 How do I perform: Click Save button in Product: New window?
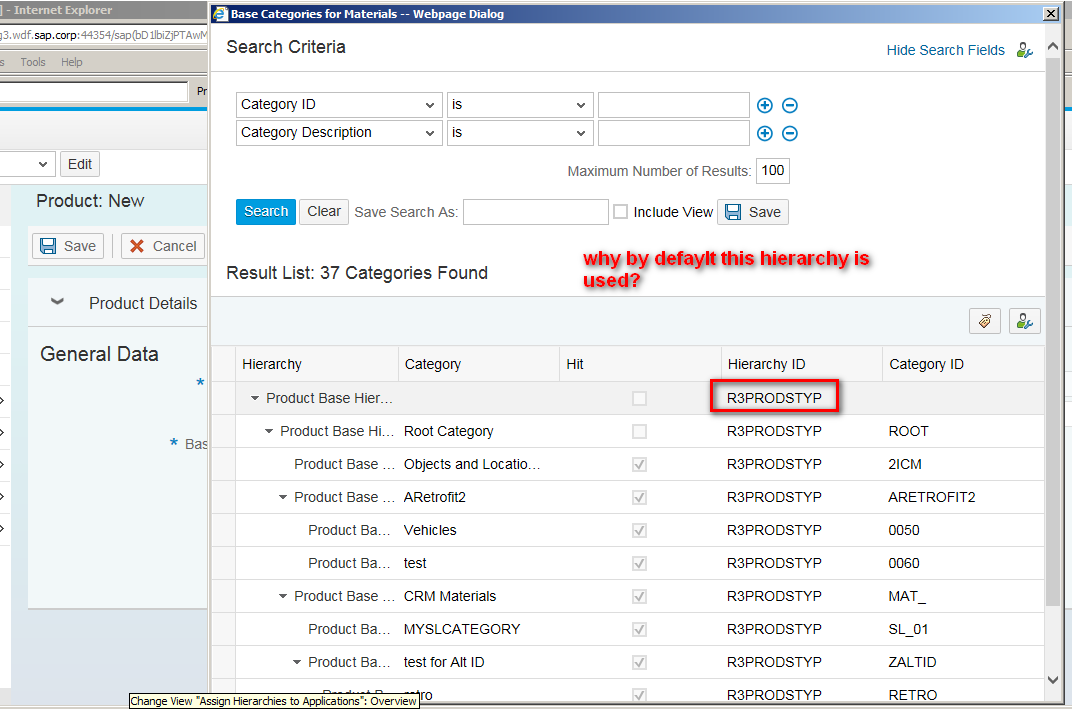coord(68,246)
